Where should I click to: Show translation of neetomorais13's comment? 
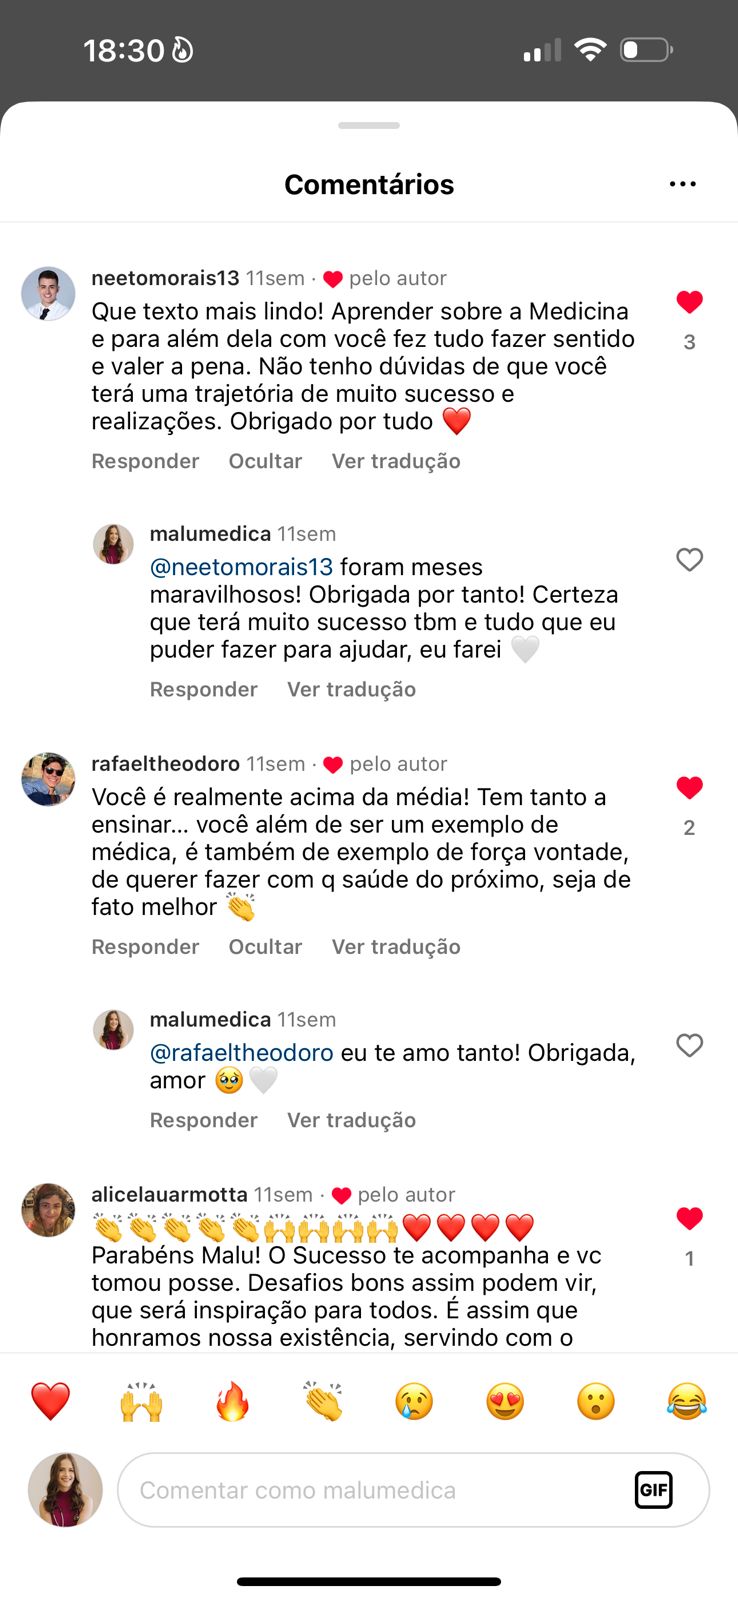(x=396, y=461)
